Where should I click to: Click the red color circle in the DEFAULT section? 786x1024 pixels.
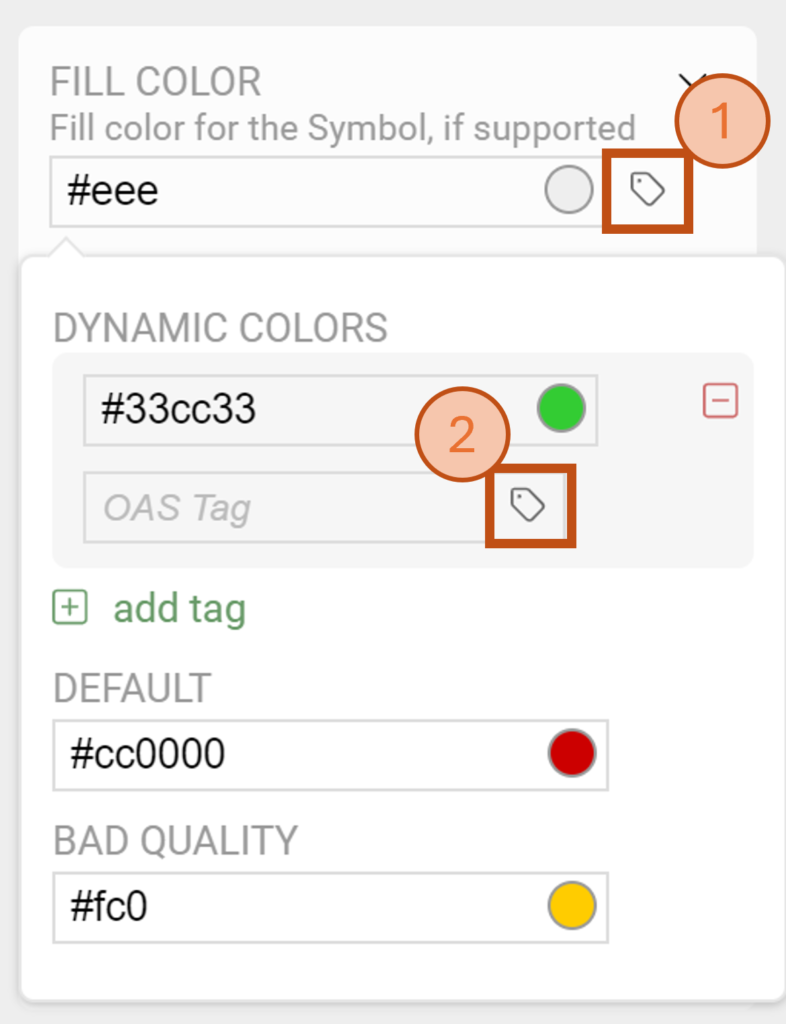(x=569, y=755)
